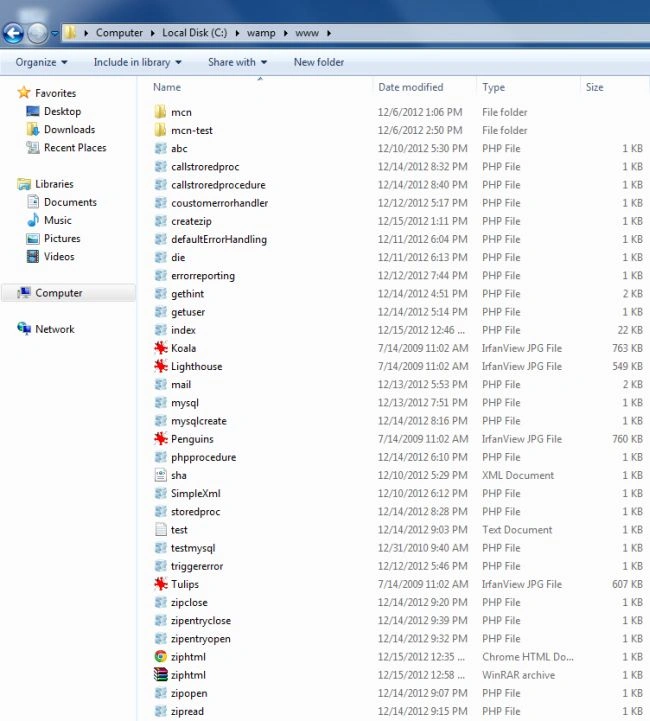Create a New folder

coord(319,62)
